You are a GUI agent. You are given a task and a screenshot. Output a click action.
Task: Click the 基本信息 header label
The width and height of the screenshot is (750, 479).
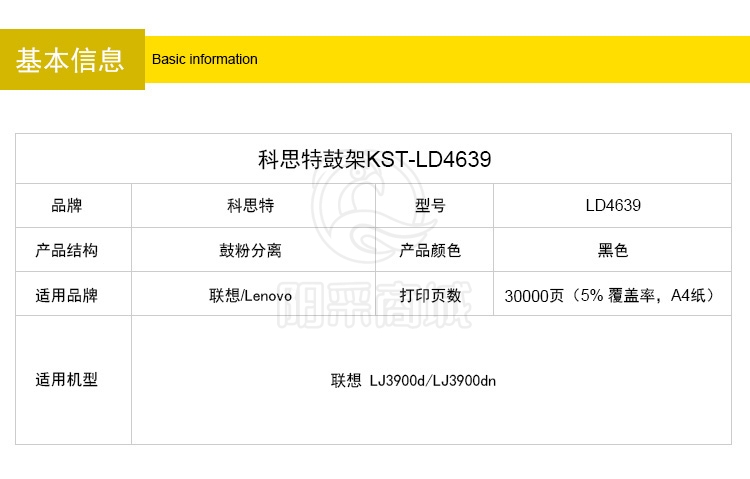click(70, 60)
